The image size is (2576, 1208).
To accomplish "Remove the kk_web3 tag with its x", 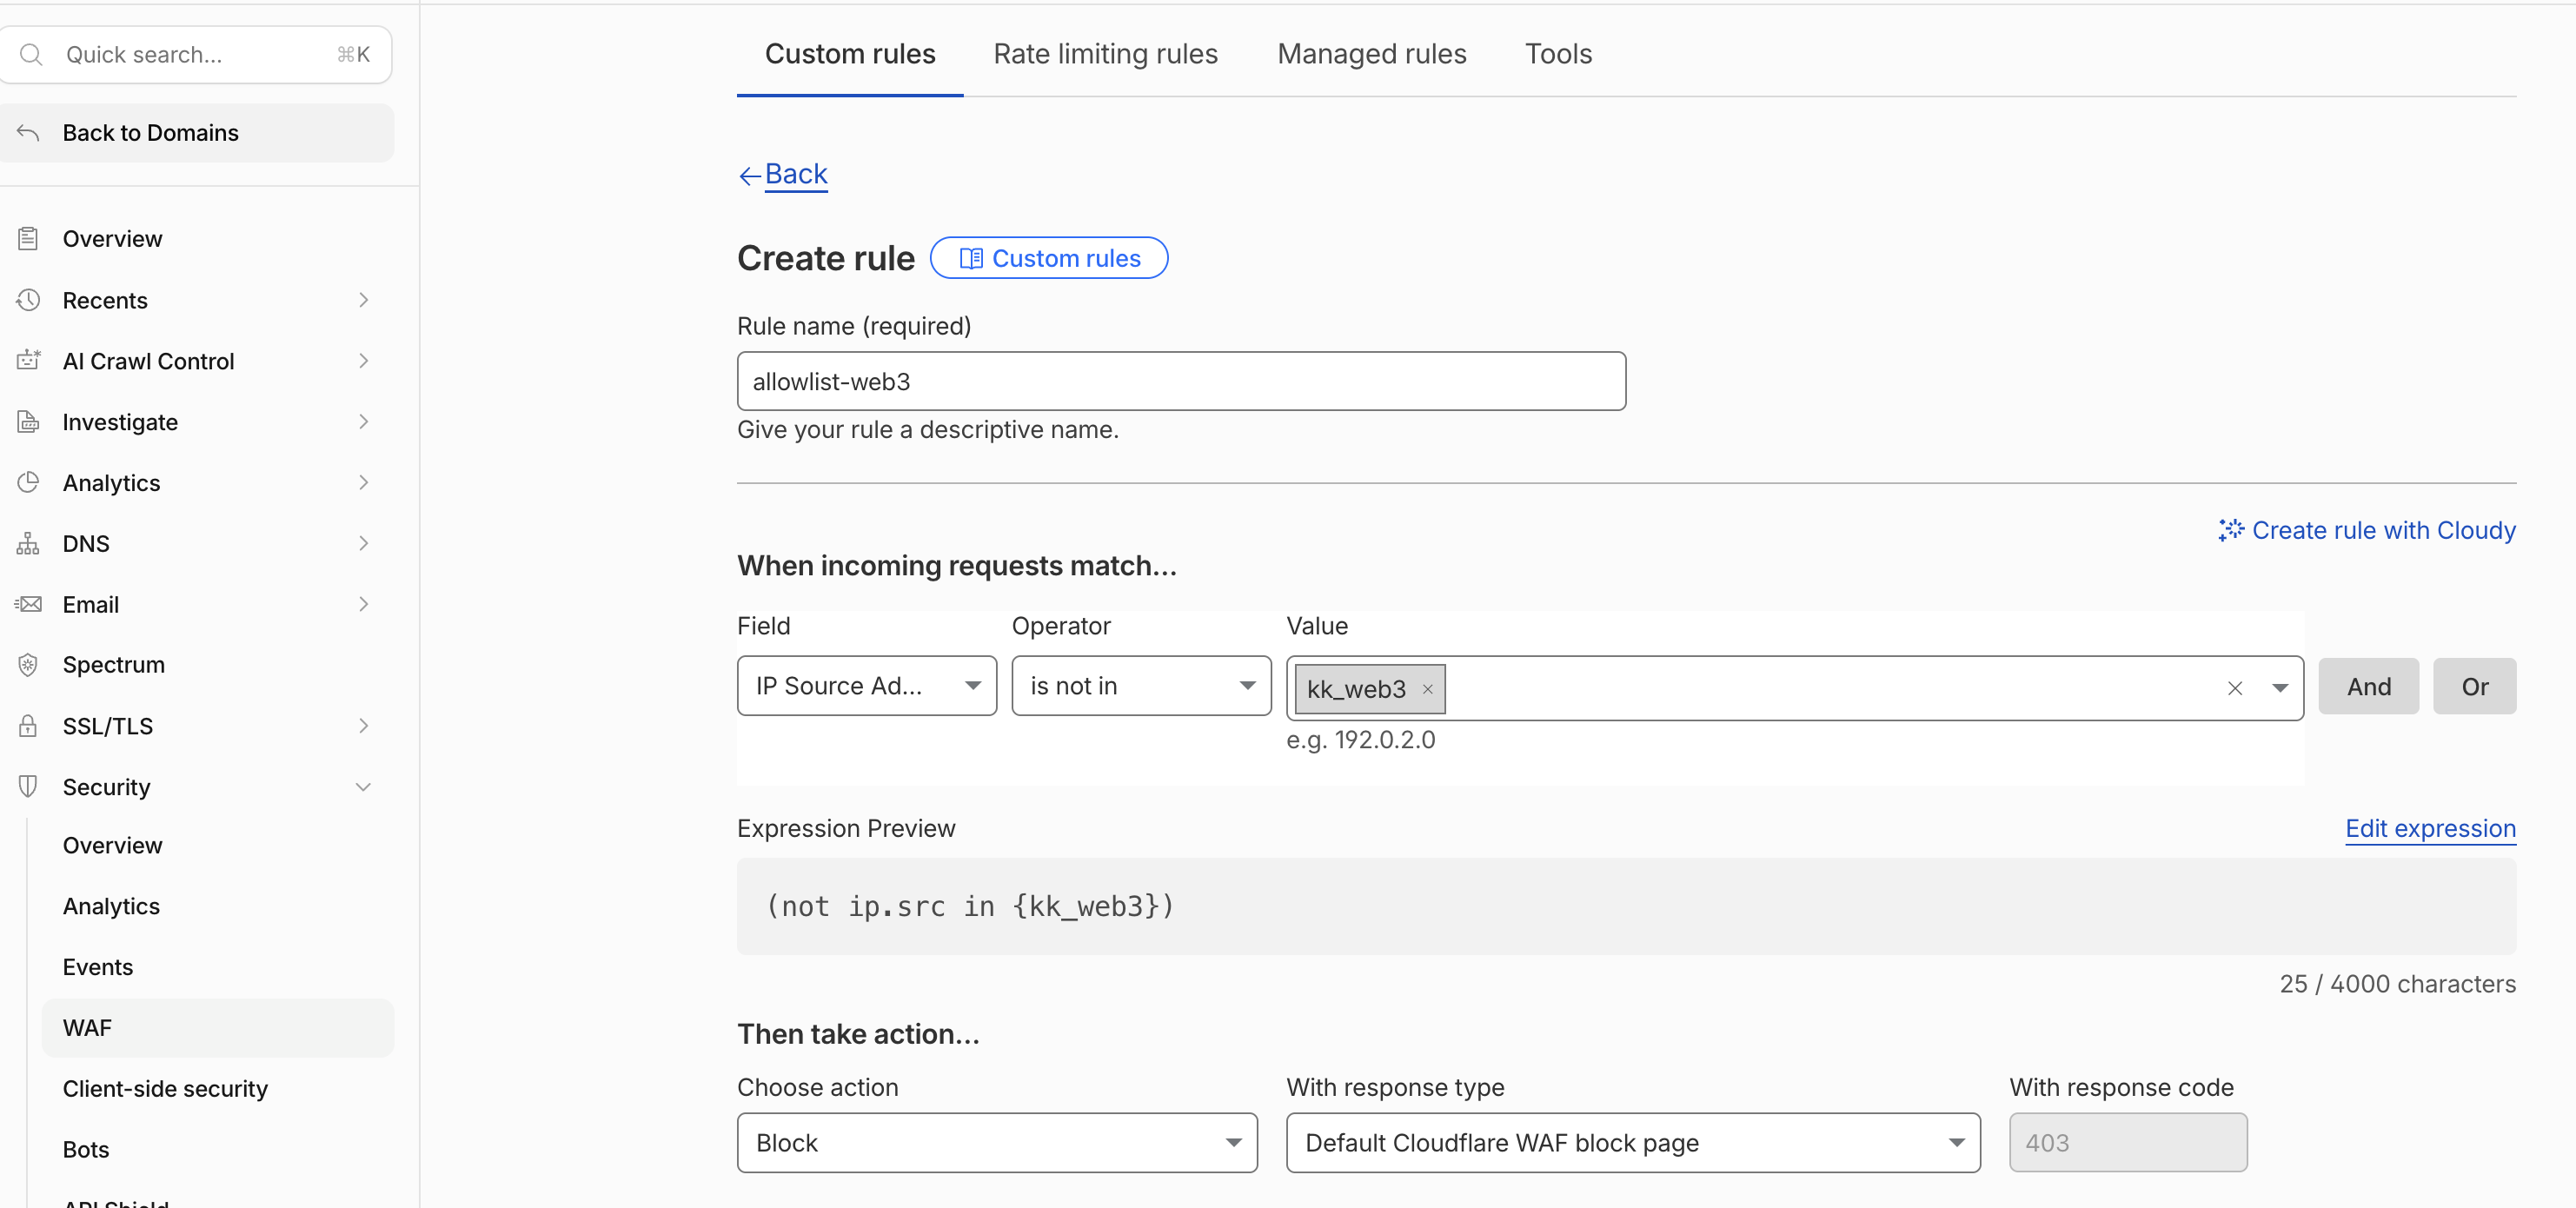I will coord(1427,689).
